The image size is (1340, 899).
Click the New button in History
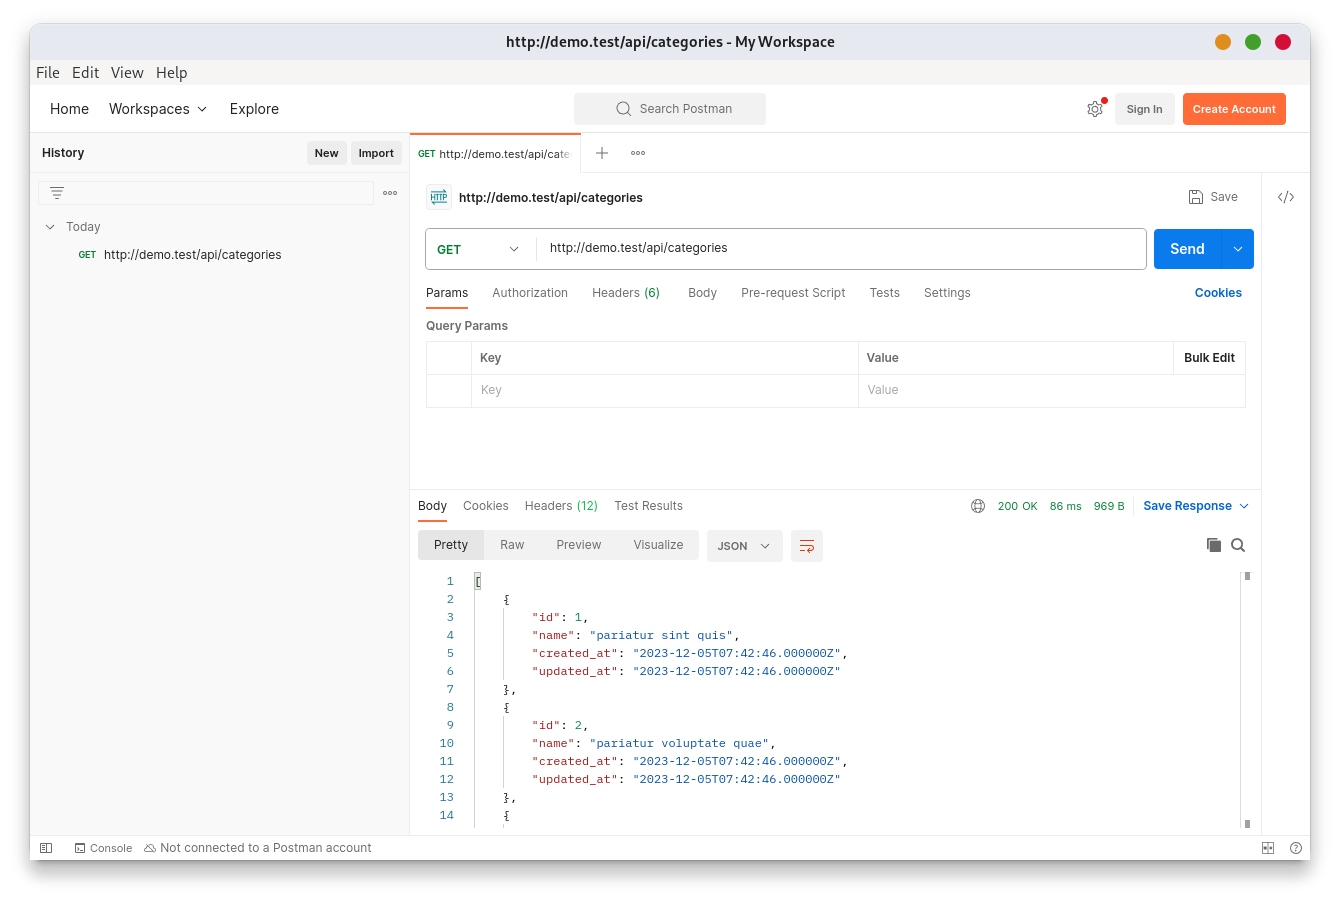326,153
